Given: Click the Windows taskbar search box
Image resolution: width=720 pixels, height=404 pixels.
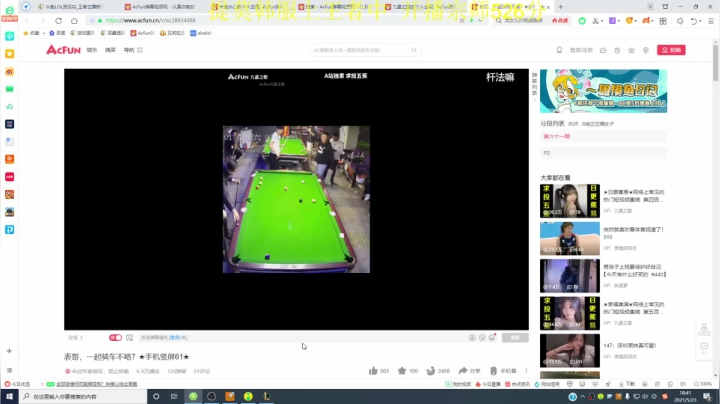Looking at the screenshot, I should [83, 396].
